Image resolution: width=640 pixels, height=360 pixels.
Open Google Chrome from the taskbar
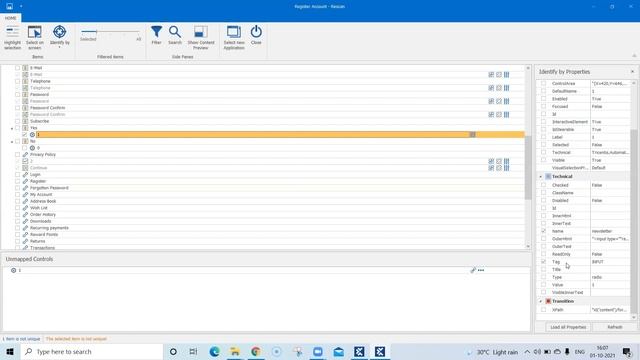(x=256, y=351)
